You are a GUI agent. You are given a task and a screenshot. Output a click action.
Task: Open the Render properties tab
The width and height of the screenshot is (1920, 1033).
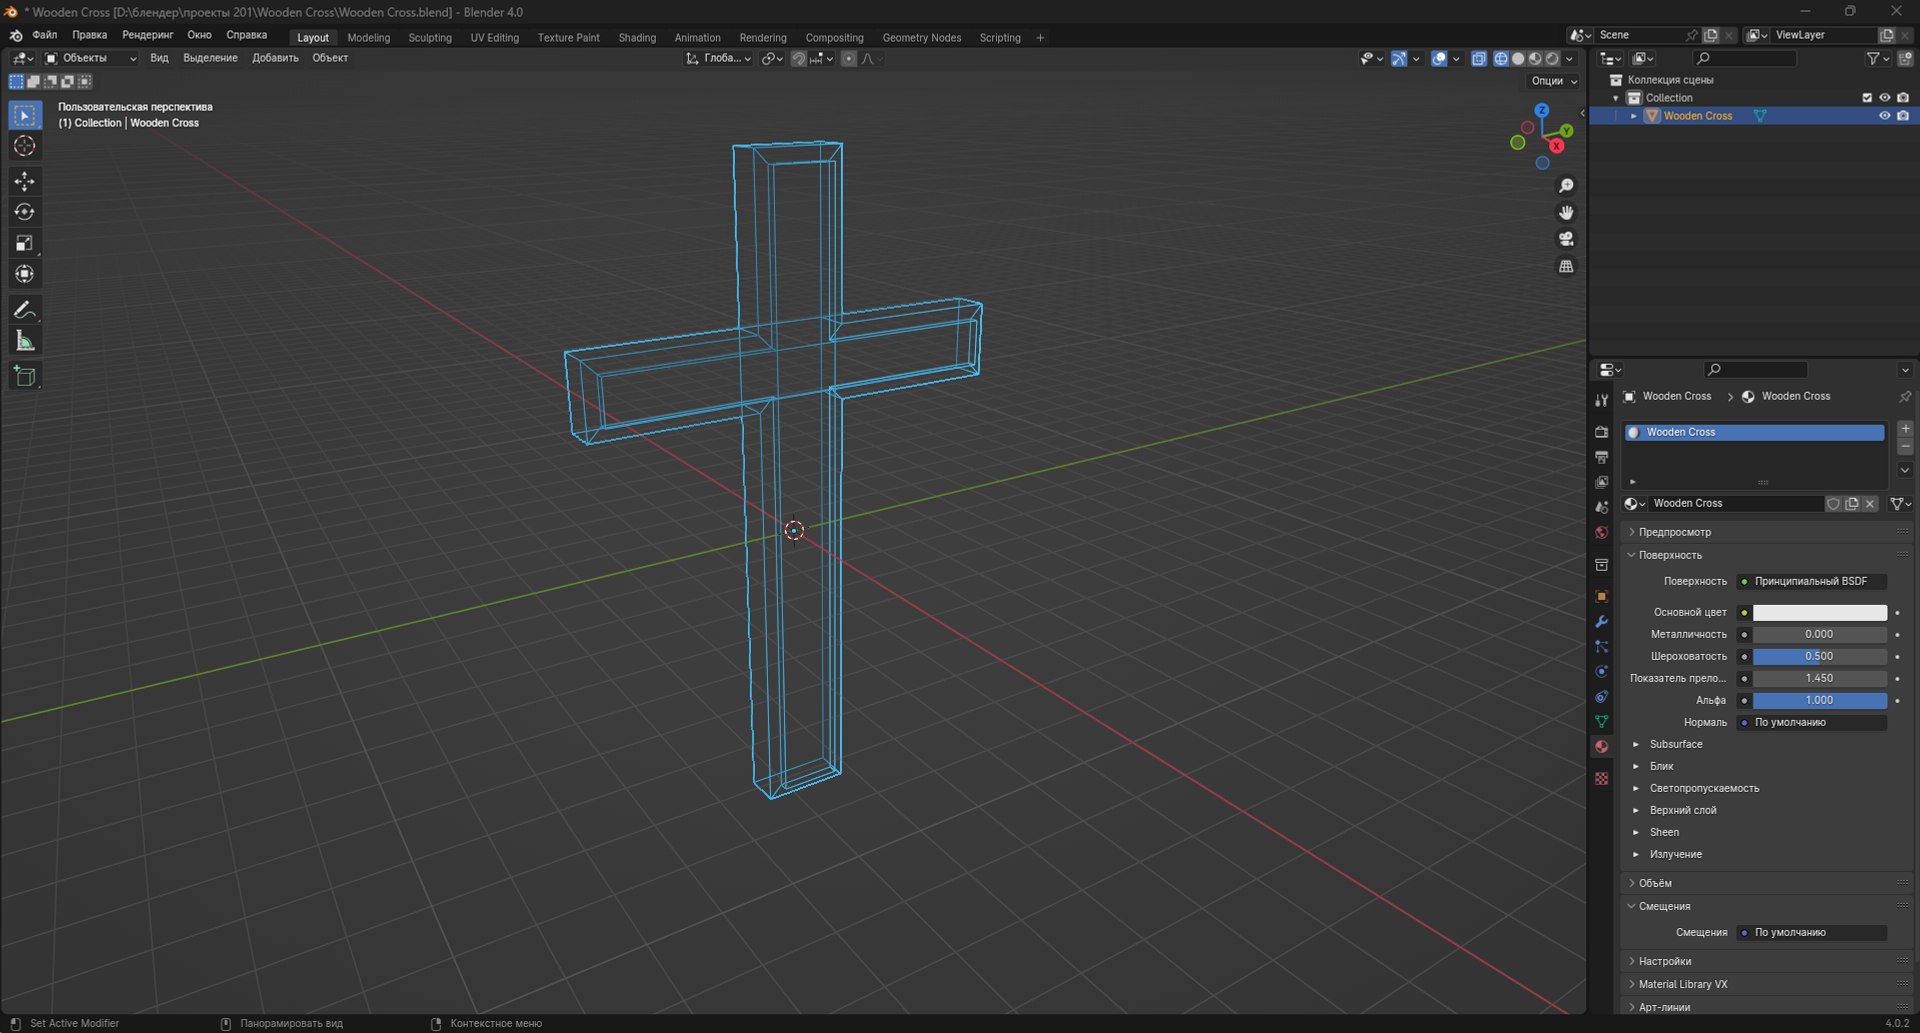click(x=1601, y=432)
